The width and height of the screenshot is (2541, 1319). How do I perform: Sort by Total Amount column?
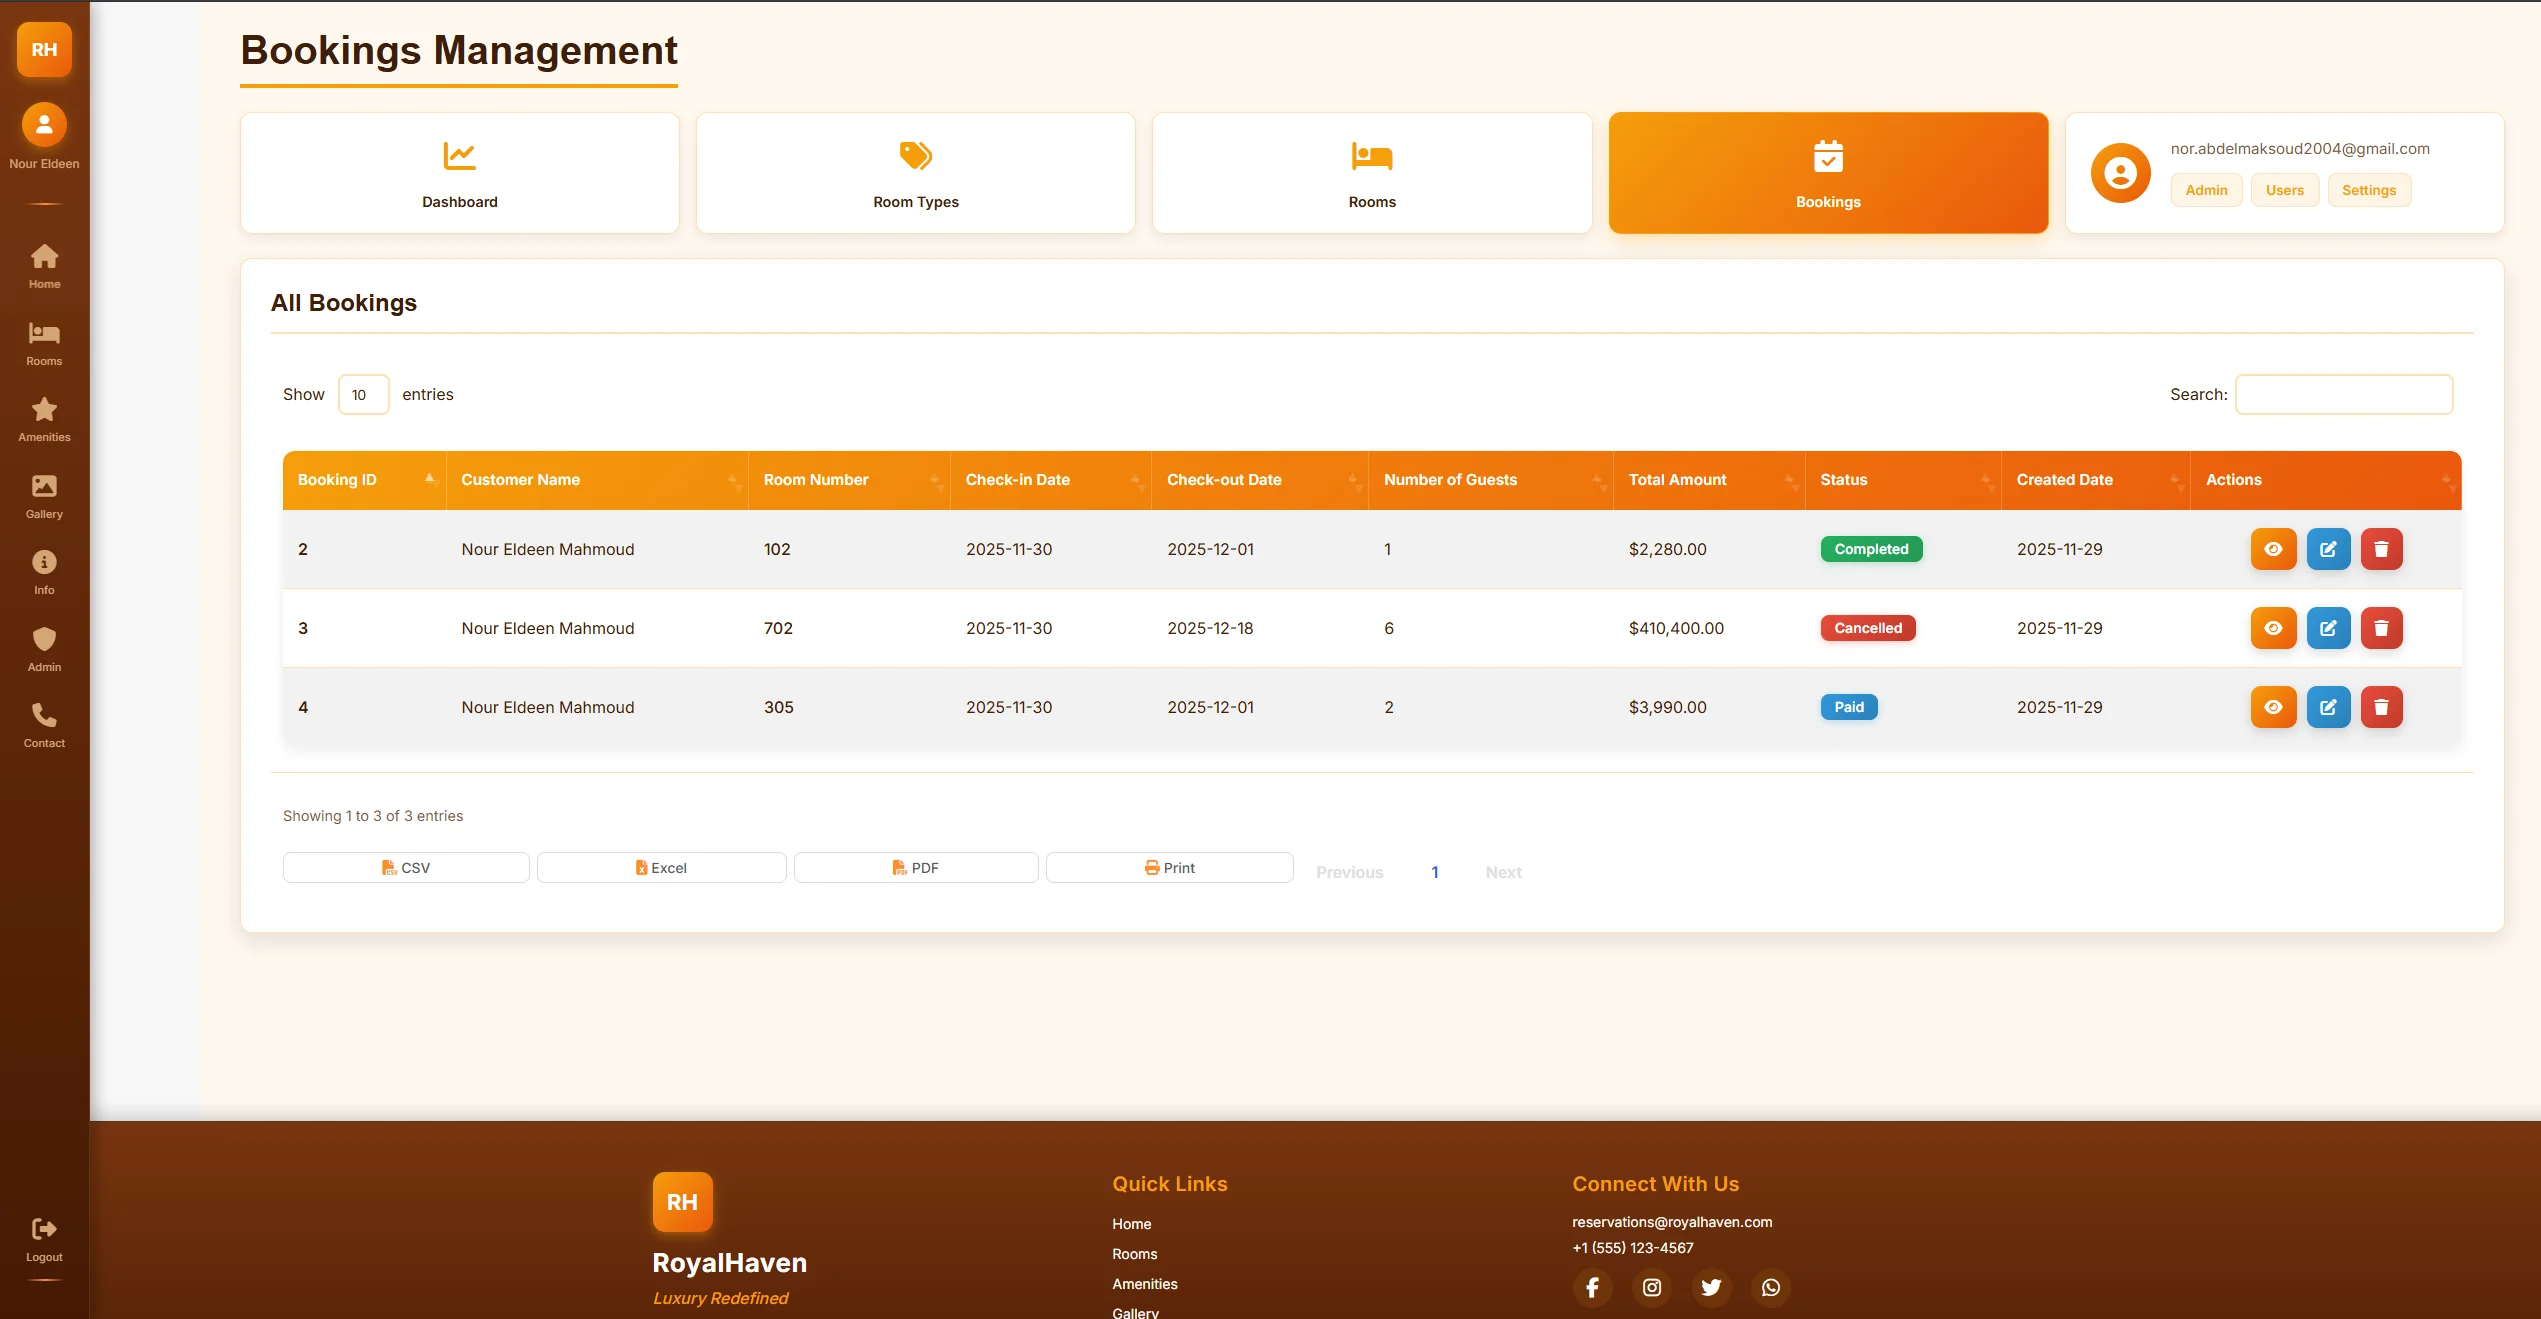tap(1709, 480)
